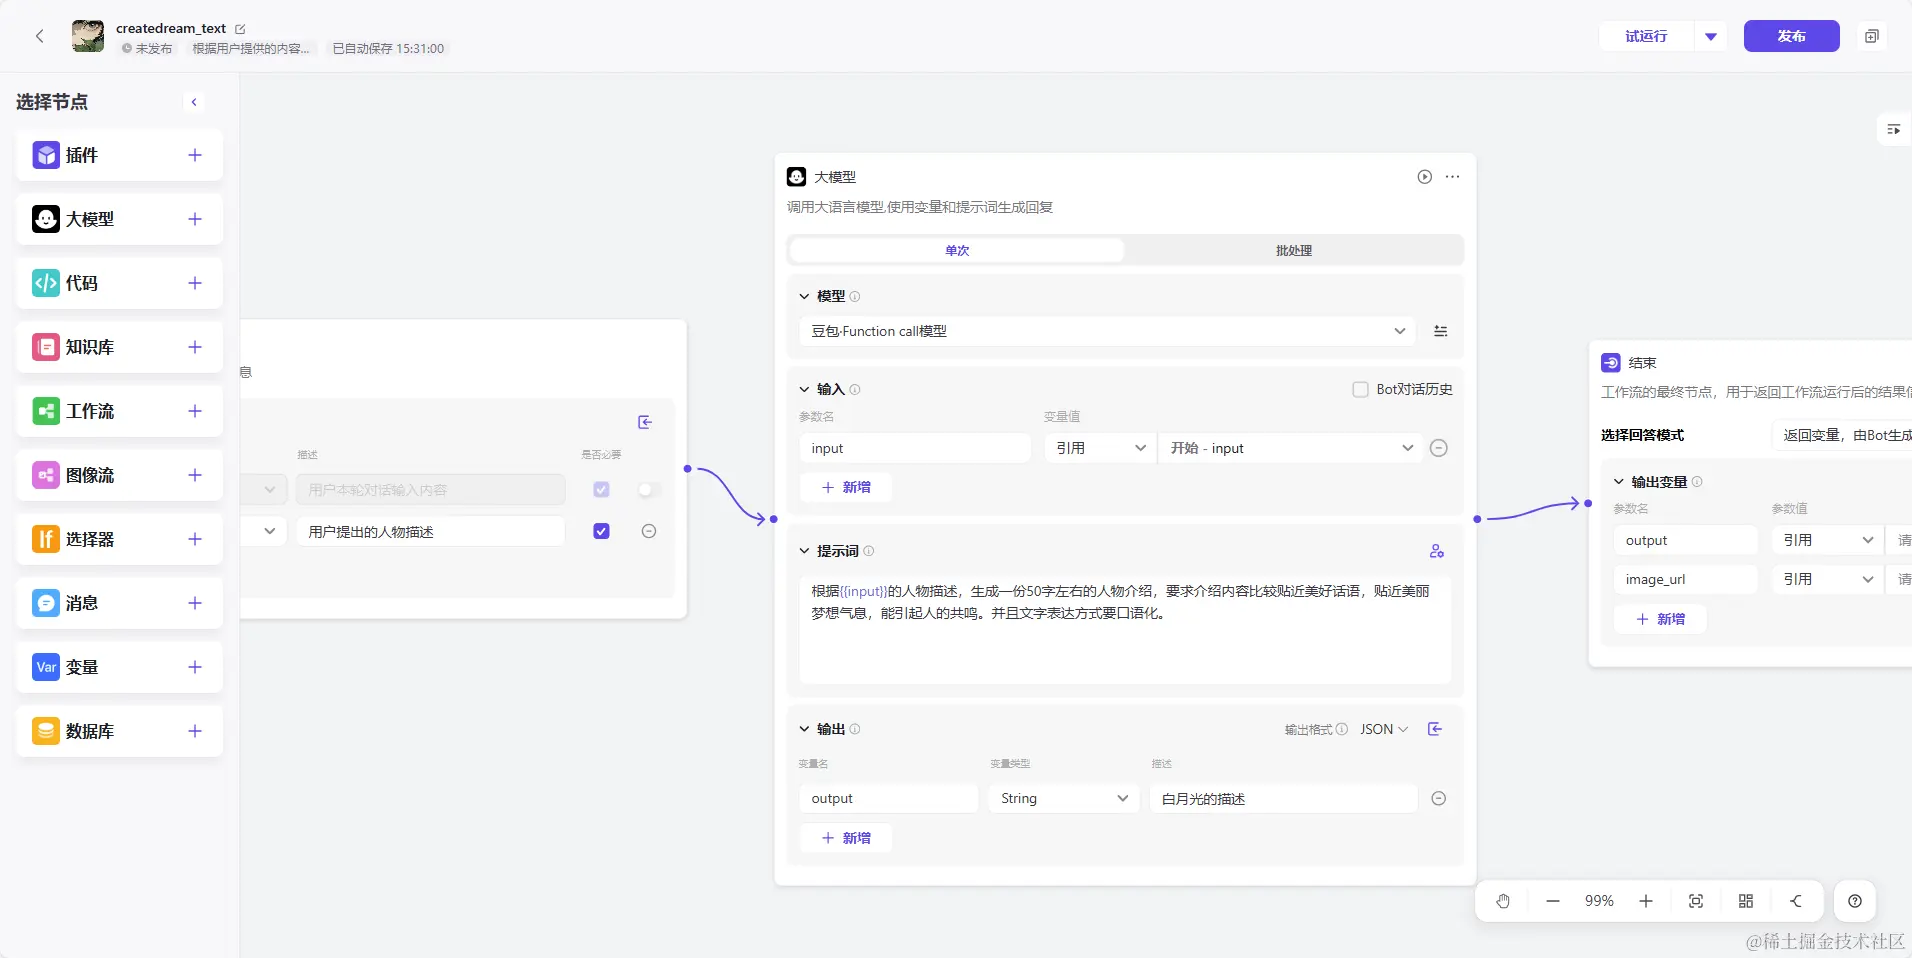Open the 豆包·Function call模型 model dropdown

tap(1108, 331)
